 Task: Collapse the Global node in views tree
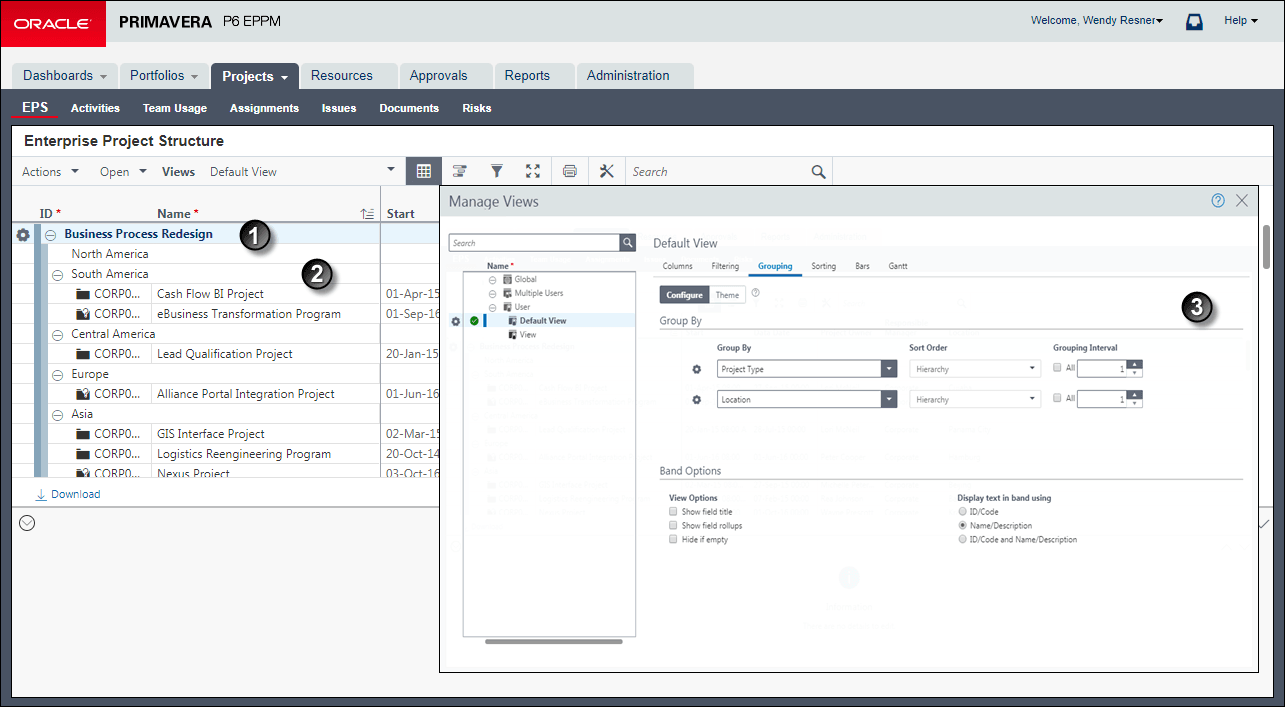(493, 280)
